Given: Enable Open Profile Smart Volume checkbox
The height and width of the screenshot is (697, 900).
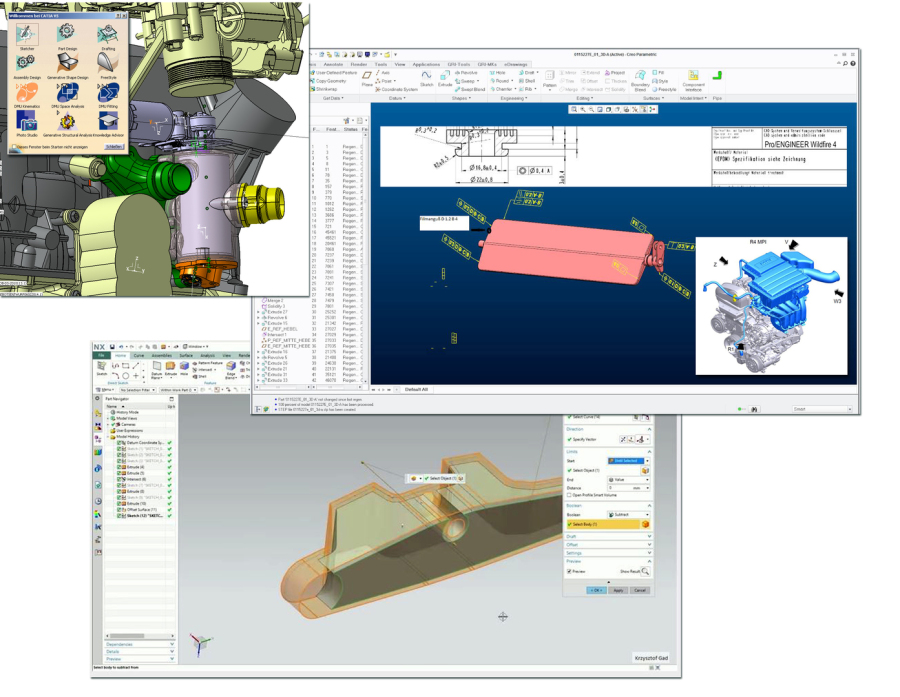Looking at the screenshot, I should 569,495.
